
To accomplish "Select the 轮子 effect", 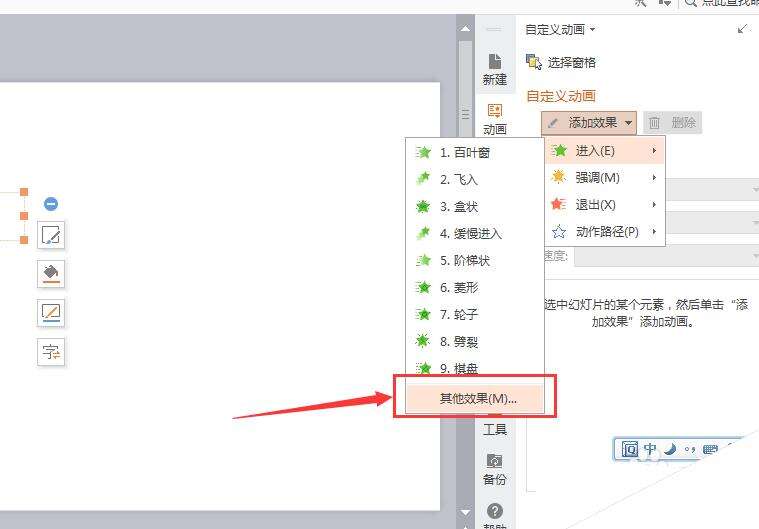I will tap(474, 315).
